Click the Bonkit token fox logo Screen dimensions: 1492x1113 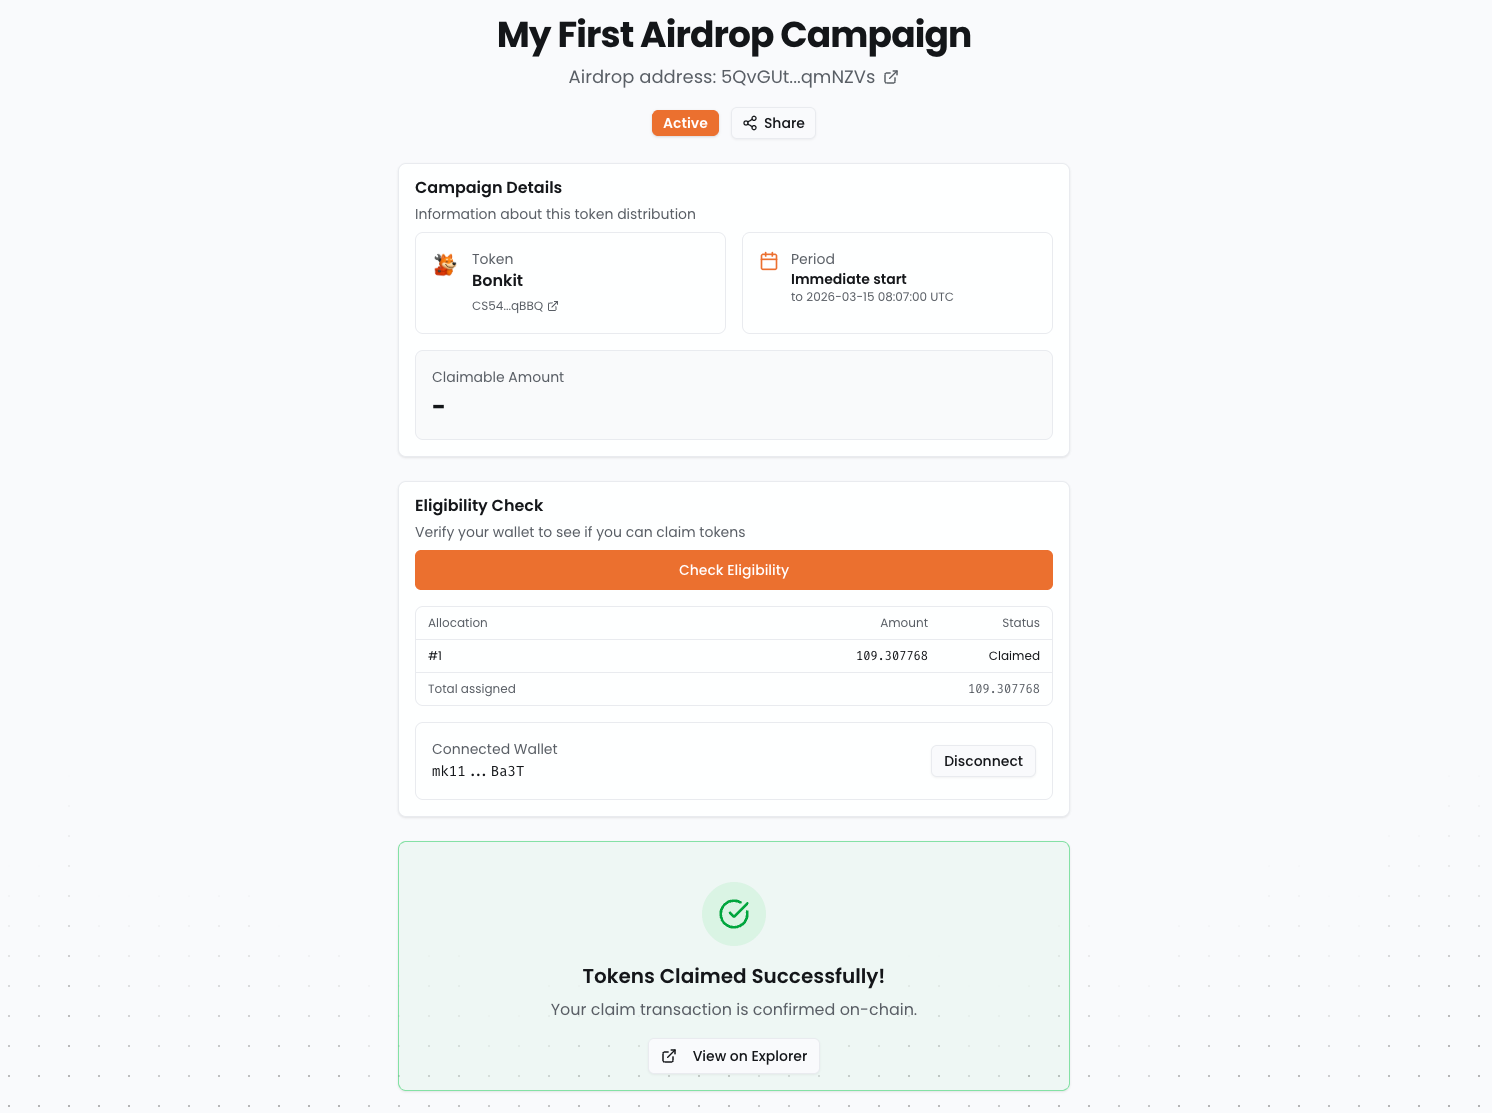pos(445,264)
